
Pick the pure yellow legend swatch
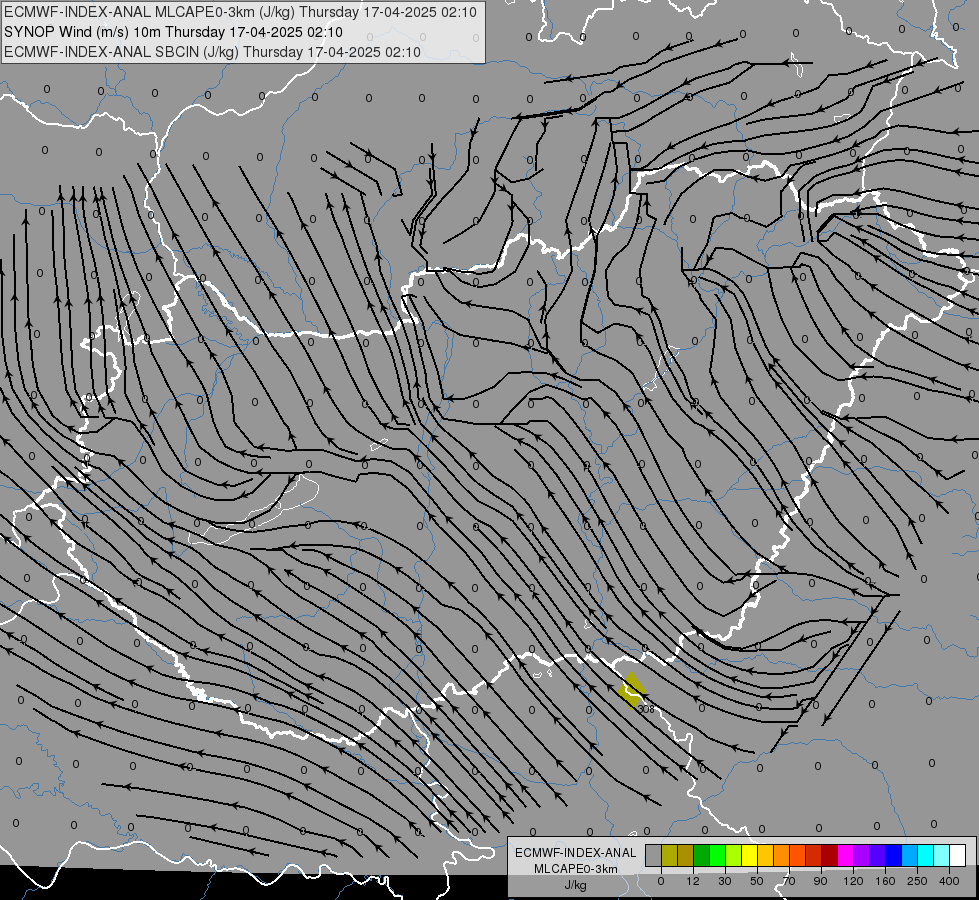pos(749,855)
